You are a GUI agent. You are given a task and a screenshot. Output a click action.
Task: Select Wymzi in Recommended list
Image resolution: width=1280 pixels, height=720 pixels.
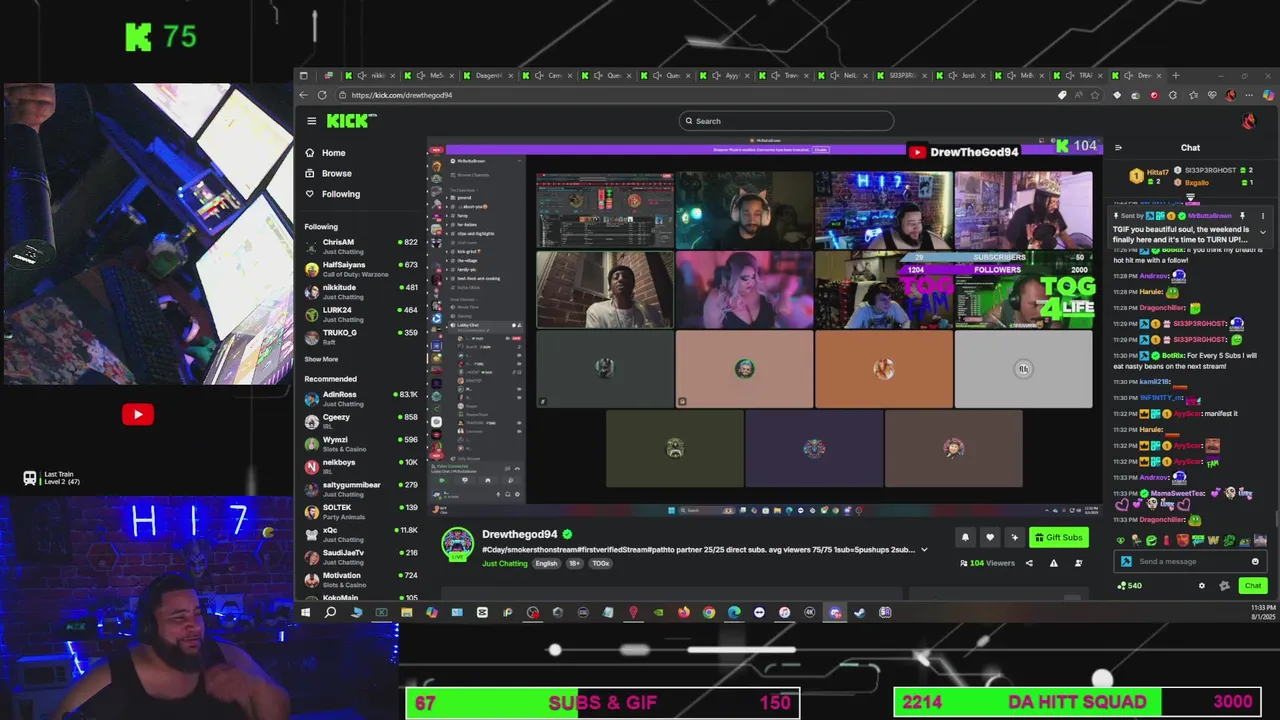[361, 443]
